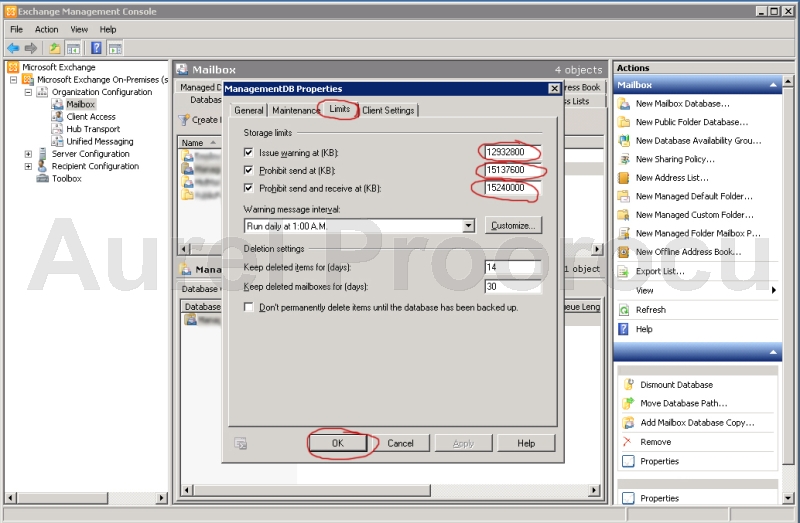
Task: Switch to the Client Settings tab
Action: tap(388, 110)
